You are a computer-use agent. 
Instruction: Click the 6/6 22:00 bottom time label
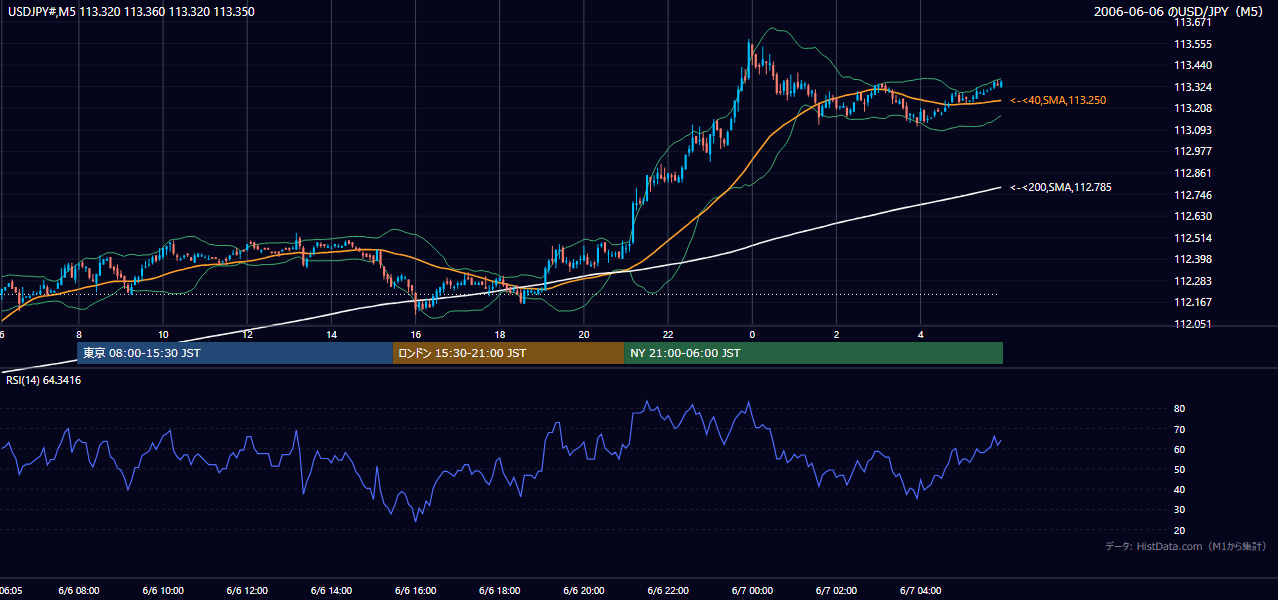(x=667, y=591)
